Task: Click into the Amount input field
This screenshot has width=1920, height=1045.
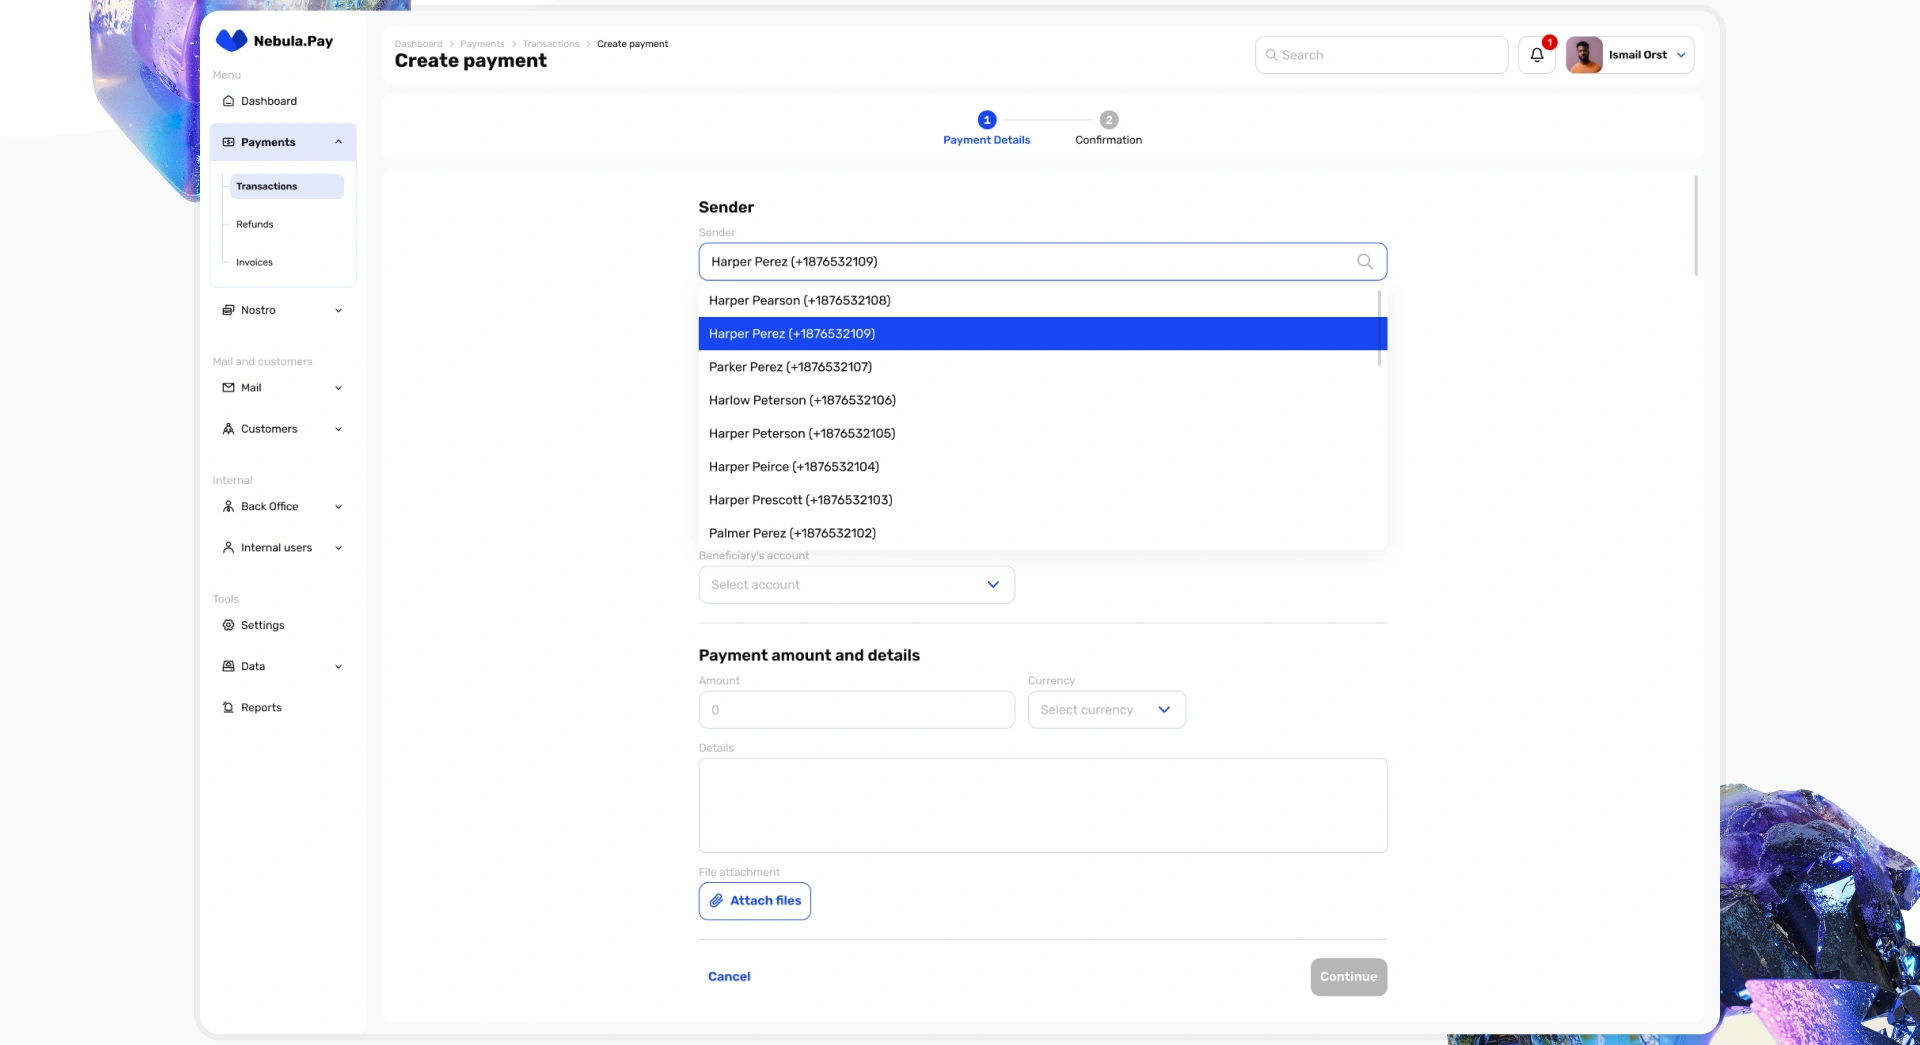Action: click(856, 710)
